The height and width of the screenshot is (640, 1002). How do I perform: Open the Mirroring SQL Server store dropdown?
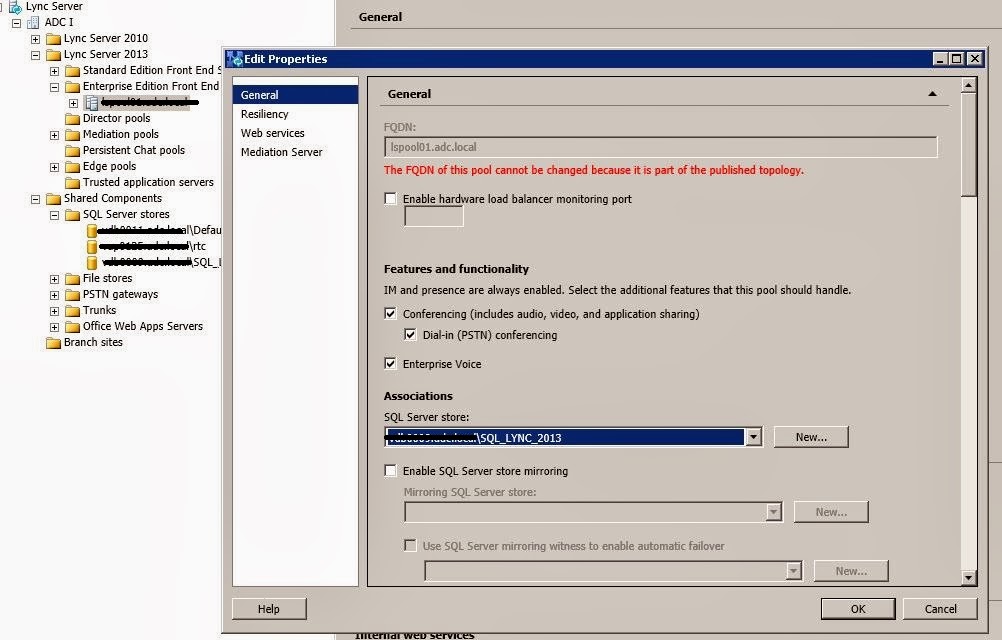pos(774,512)
